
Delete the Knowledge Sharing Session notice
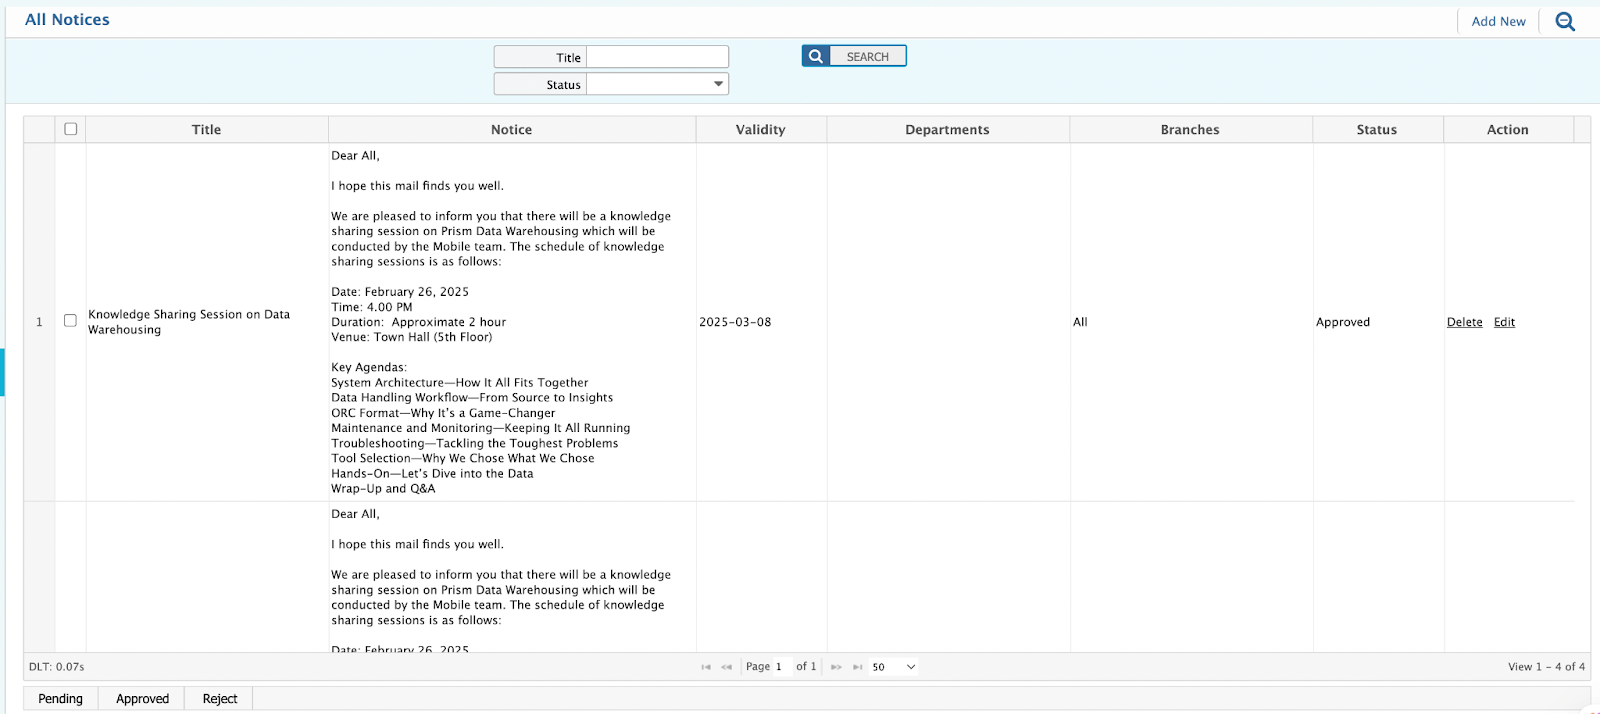[1464, 322]
